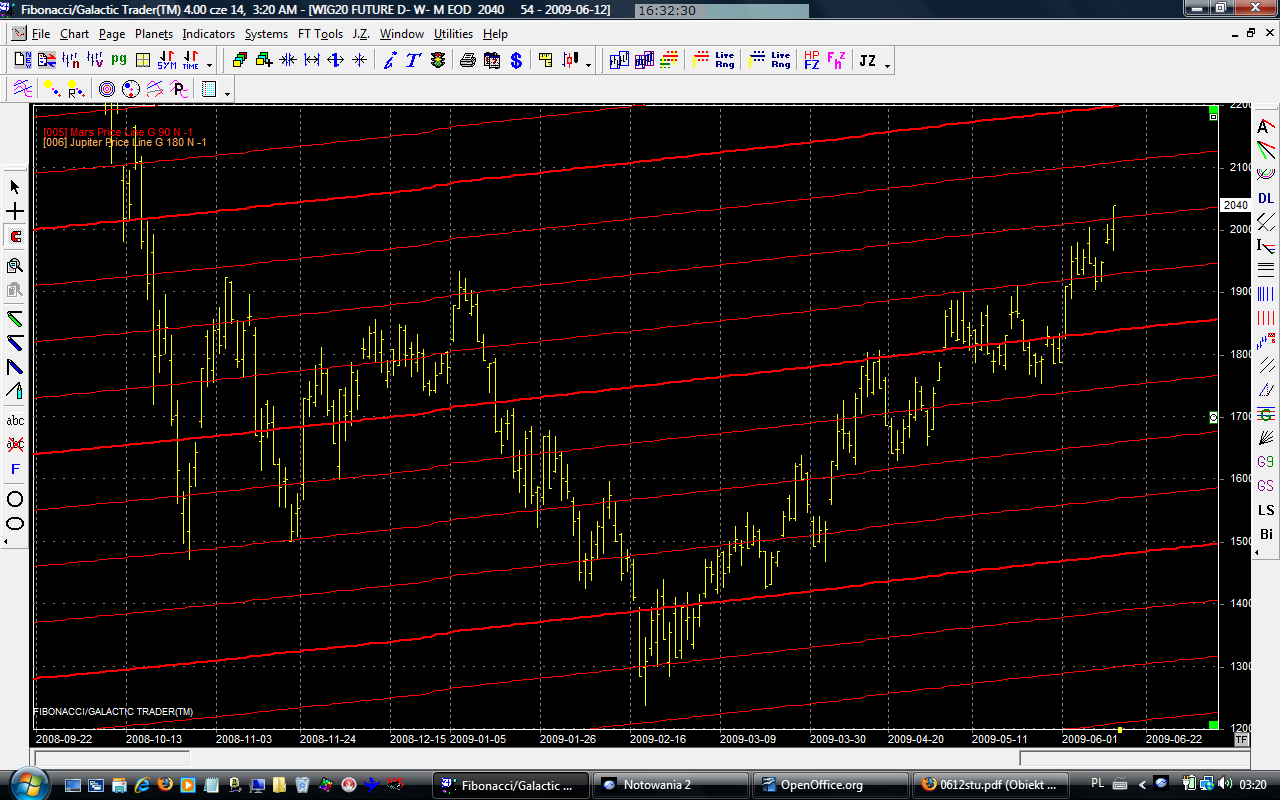Viewport: 1280px width, 800px height.
Task: Open the Planets menu
Action: 154,34
